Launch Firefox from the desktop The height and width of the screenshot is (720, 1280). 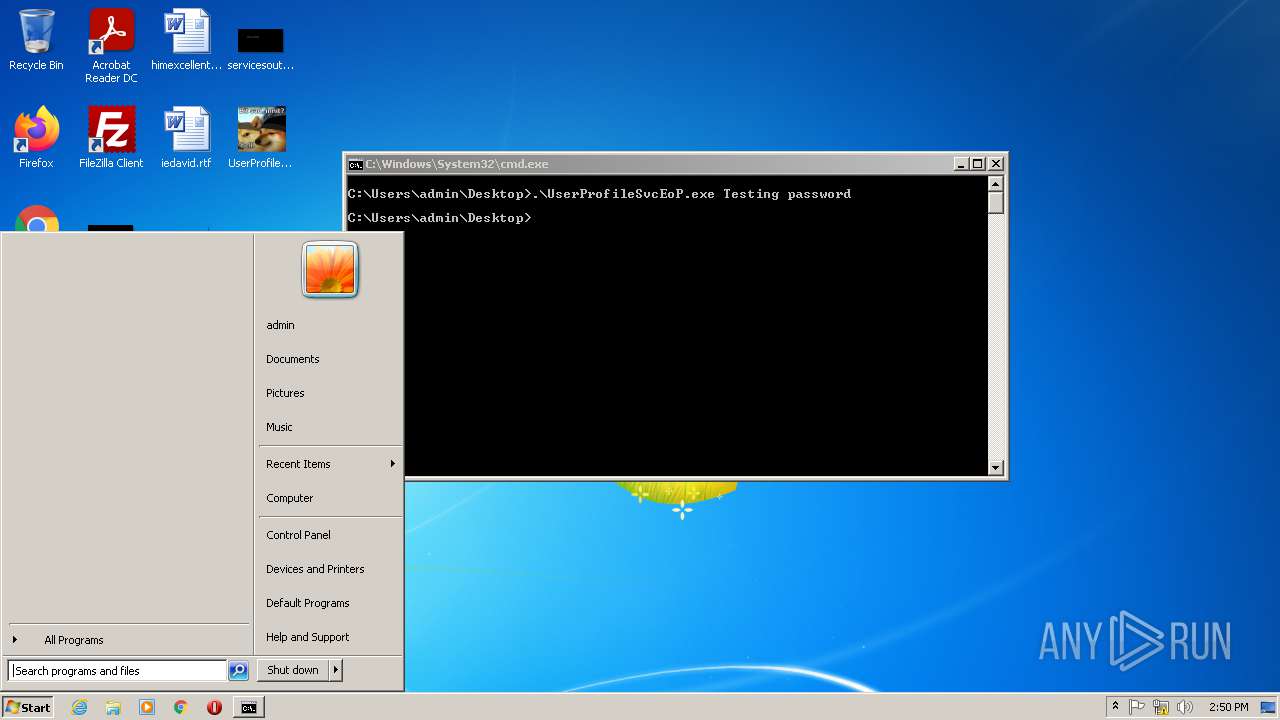point(36,138)
